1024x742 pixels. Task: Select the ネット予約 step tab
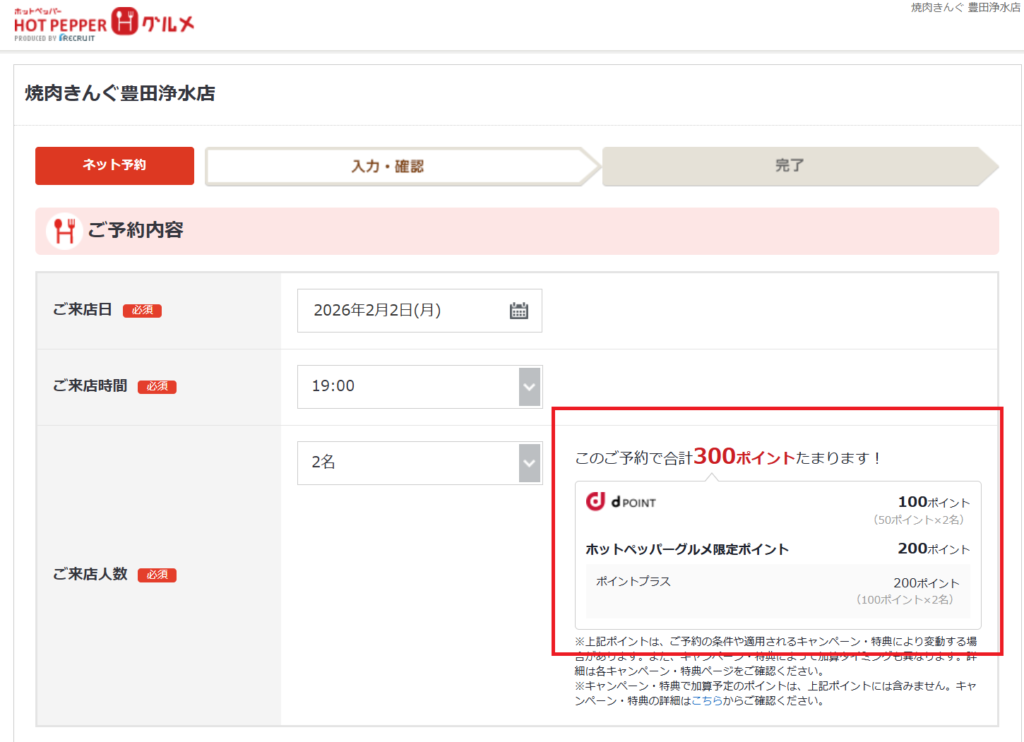[114, 166]
